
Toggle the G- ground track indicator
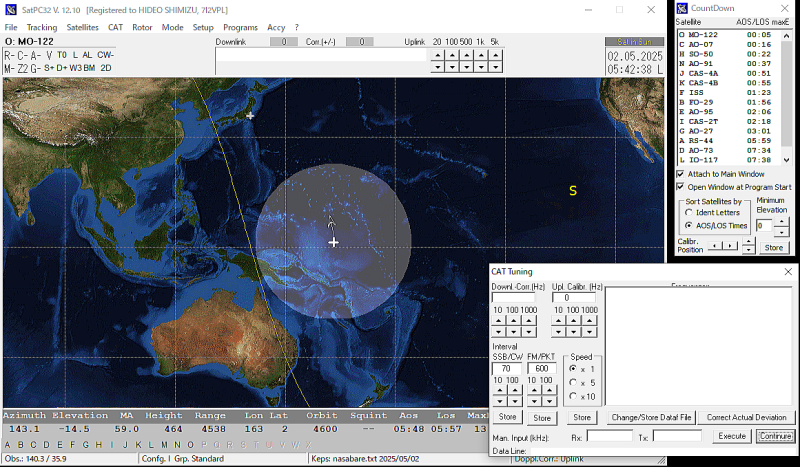point(36,68)
